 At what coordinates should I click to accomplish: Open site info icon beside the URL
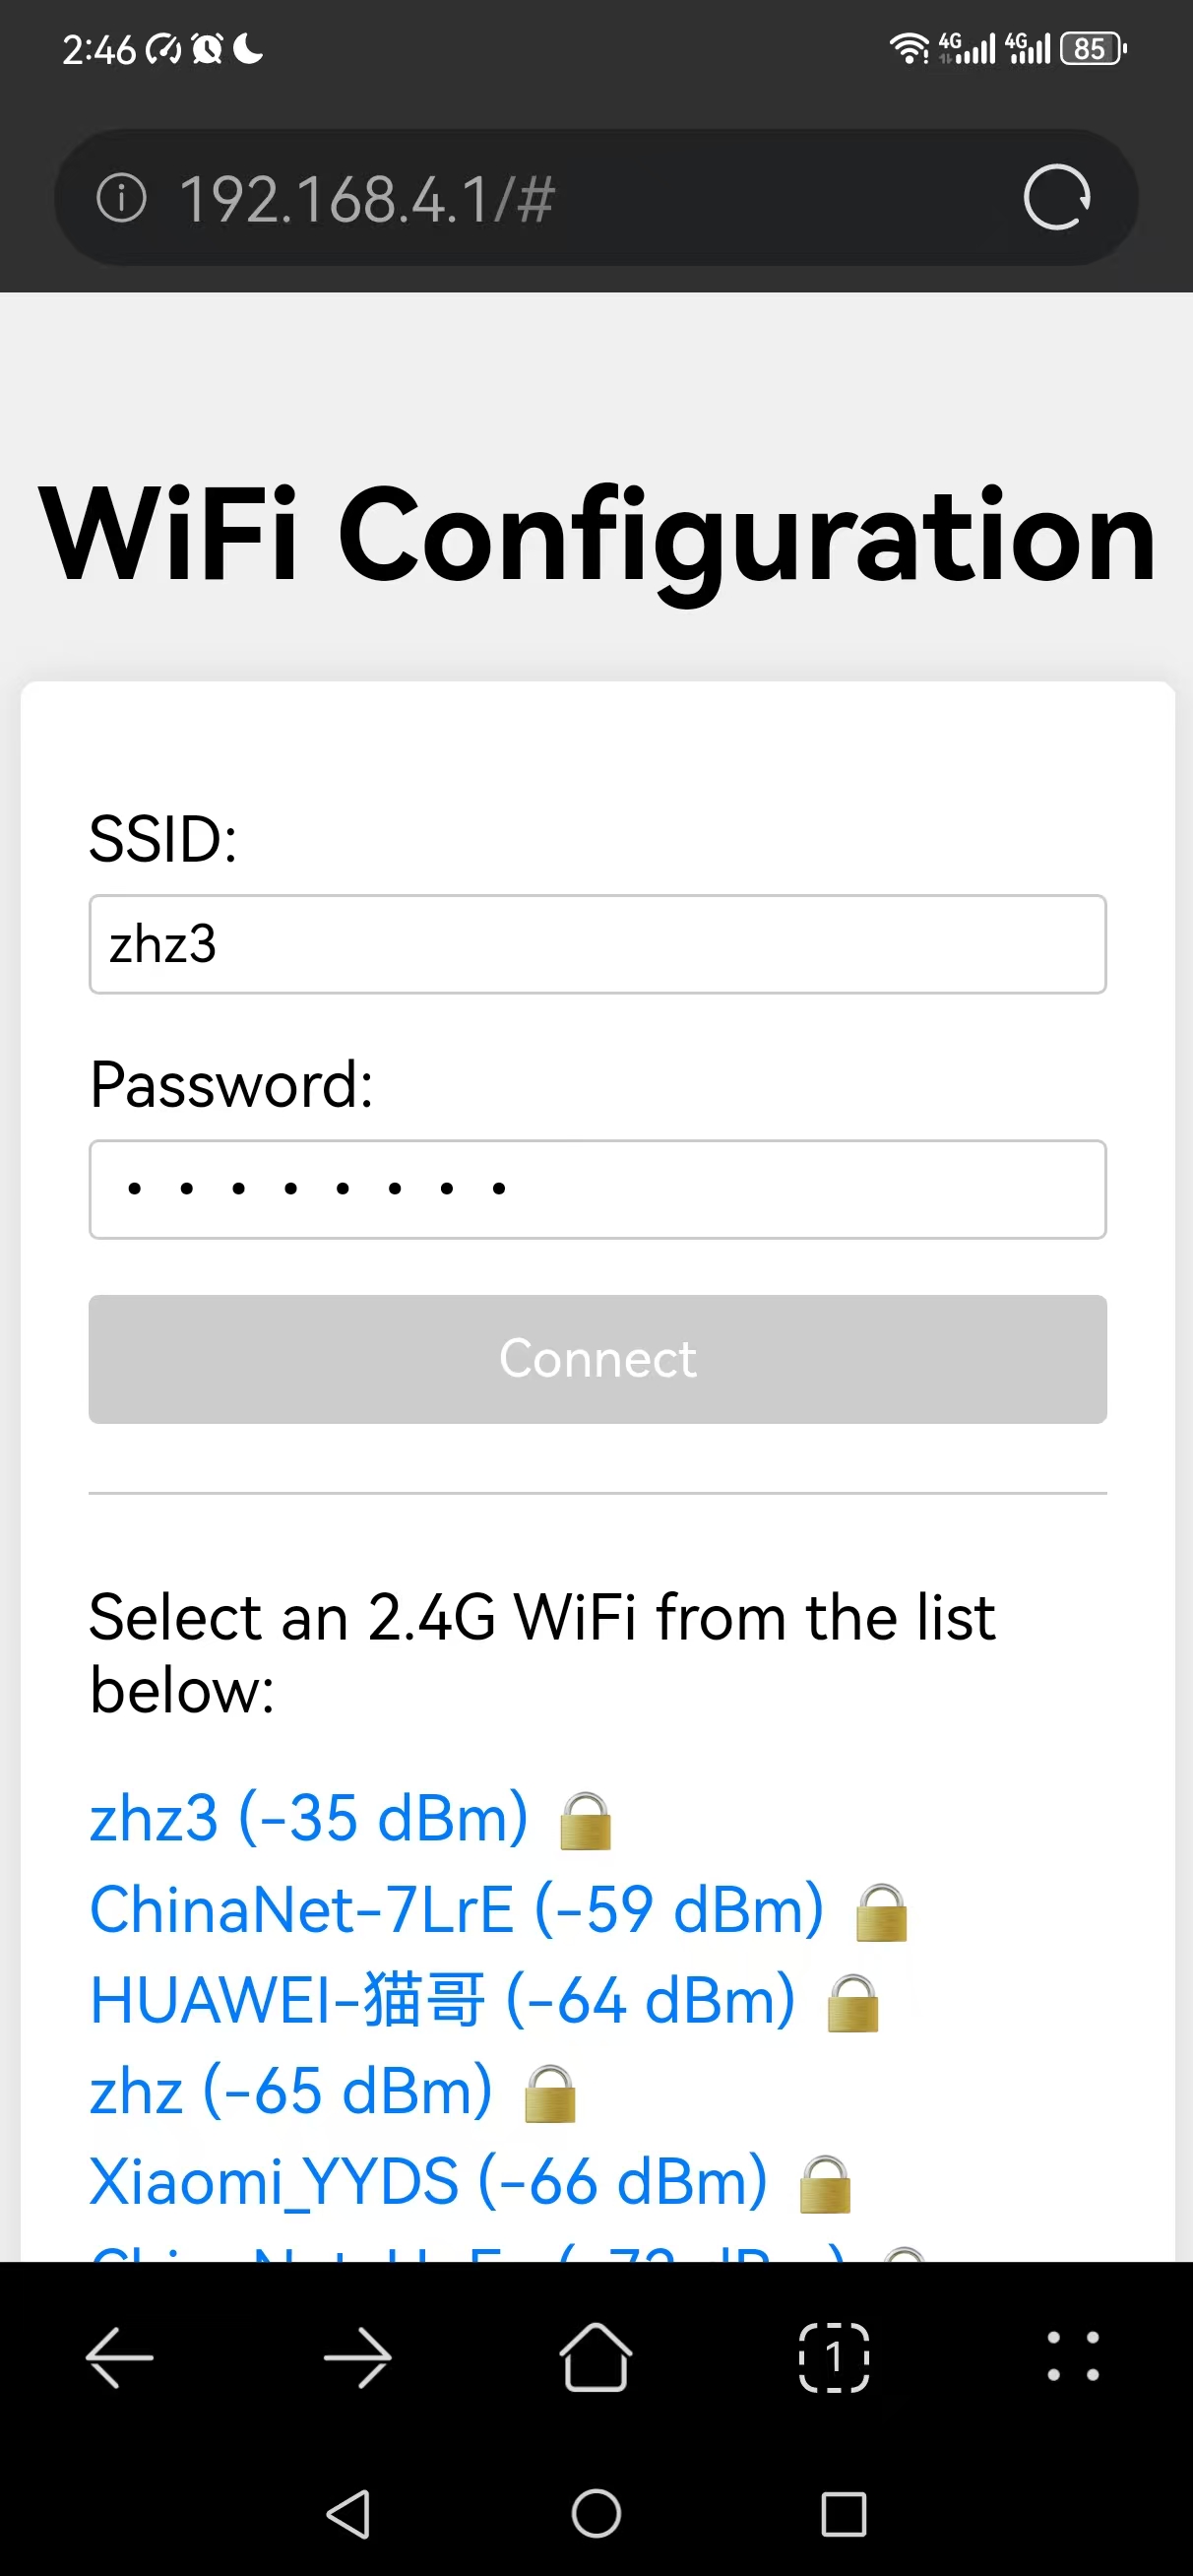click(121, 198)
